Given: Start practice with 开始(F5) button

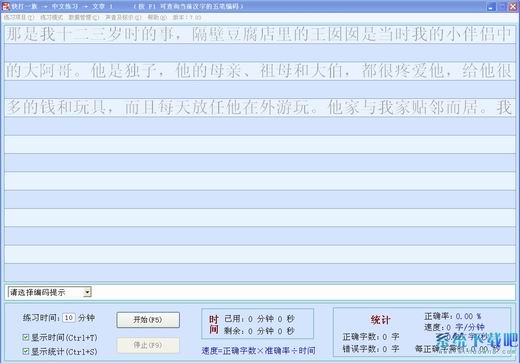Looking at the screenshot, I should 148,320.
